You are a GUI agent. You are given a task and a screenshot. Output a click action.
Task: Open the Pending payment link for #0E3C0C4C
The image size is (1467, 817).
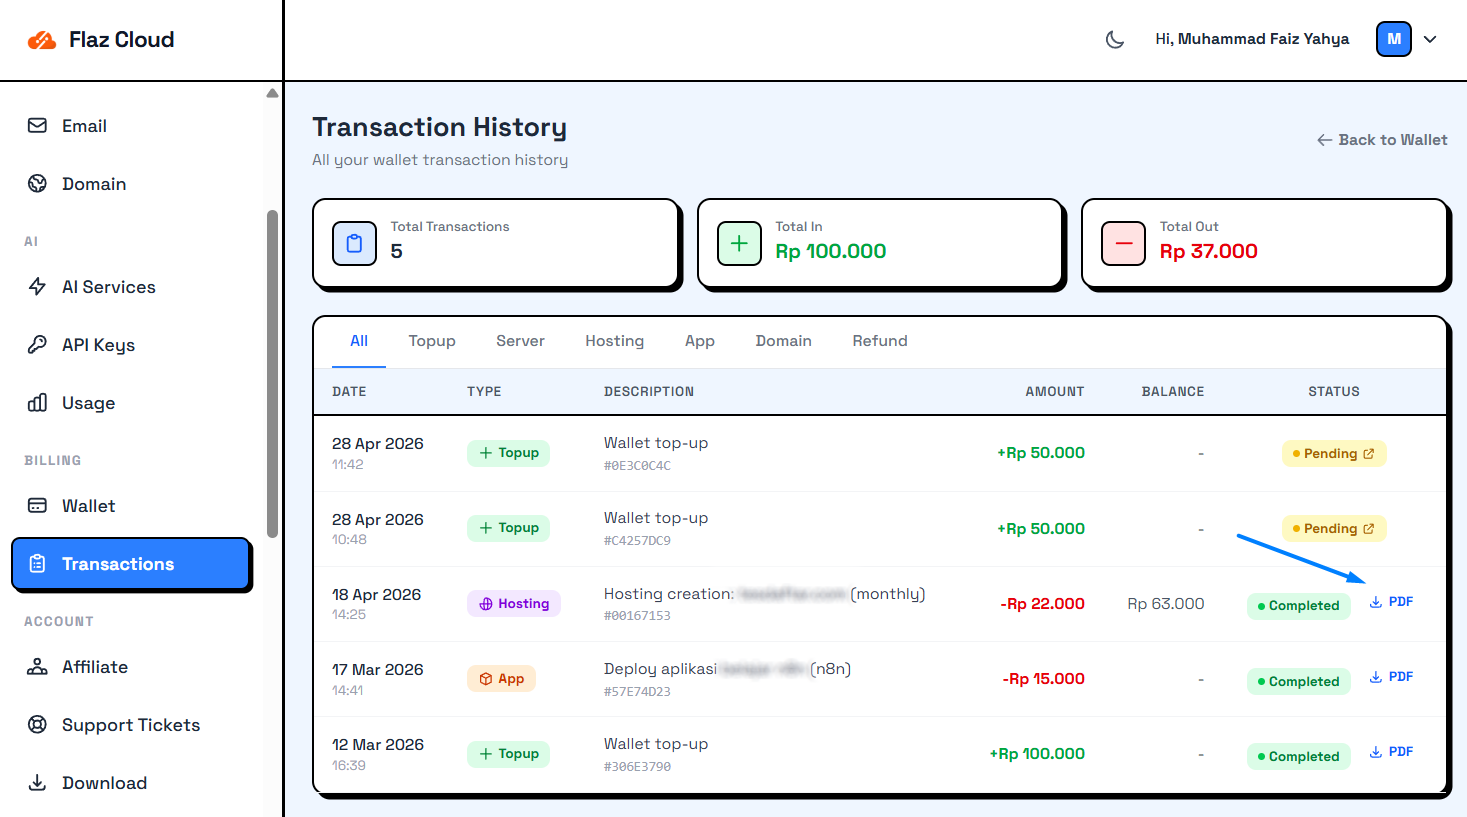click(x=1334, y=453)
